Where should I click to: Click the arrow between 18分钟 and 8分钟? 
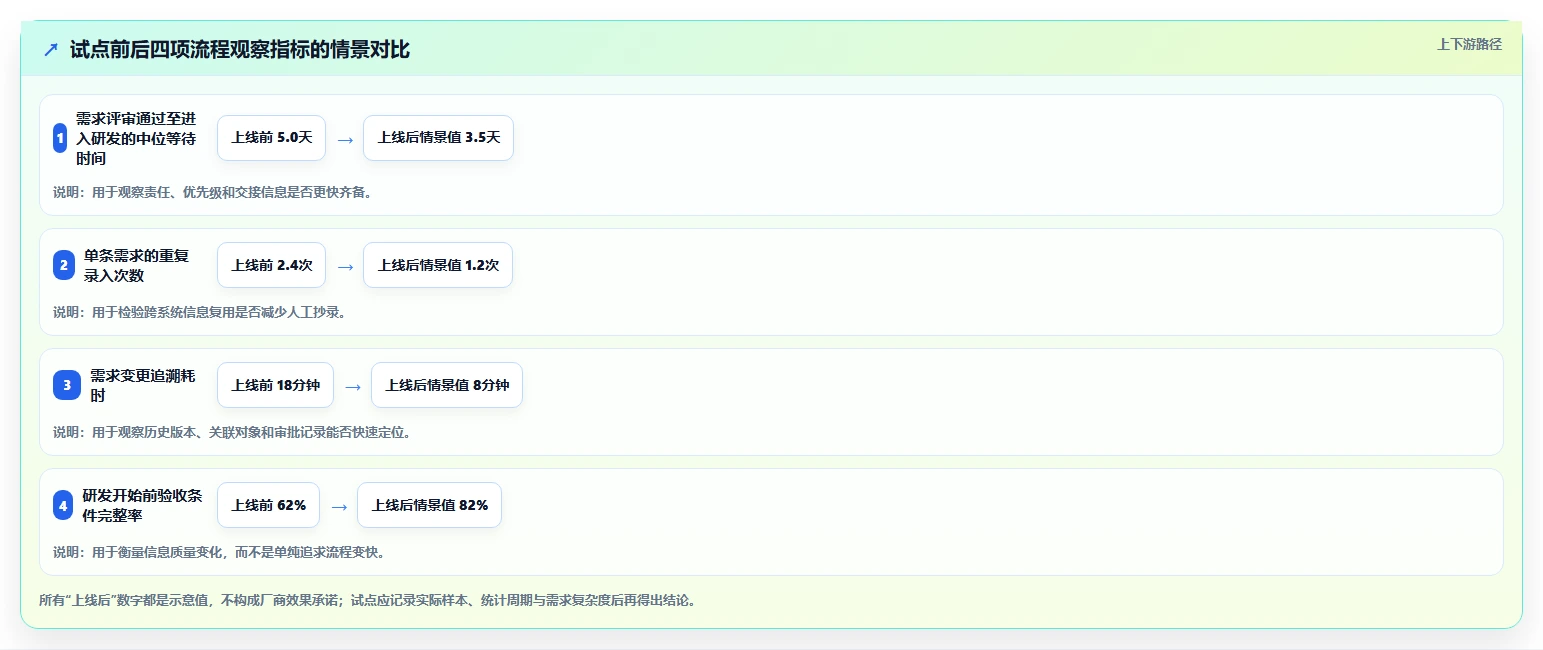tap(353, 387)
